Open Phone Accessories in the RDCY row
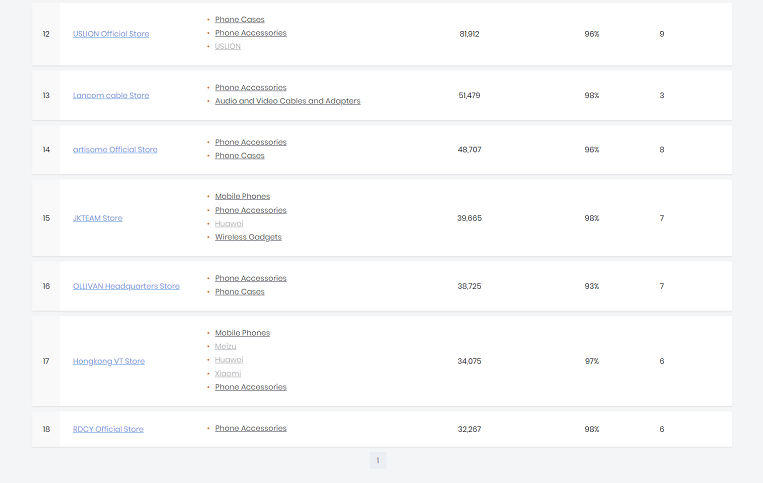Viewport: 763px width, 483px height. (251, 428)
